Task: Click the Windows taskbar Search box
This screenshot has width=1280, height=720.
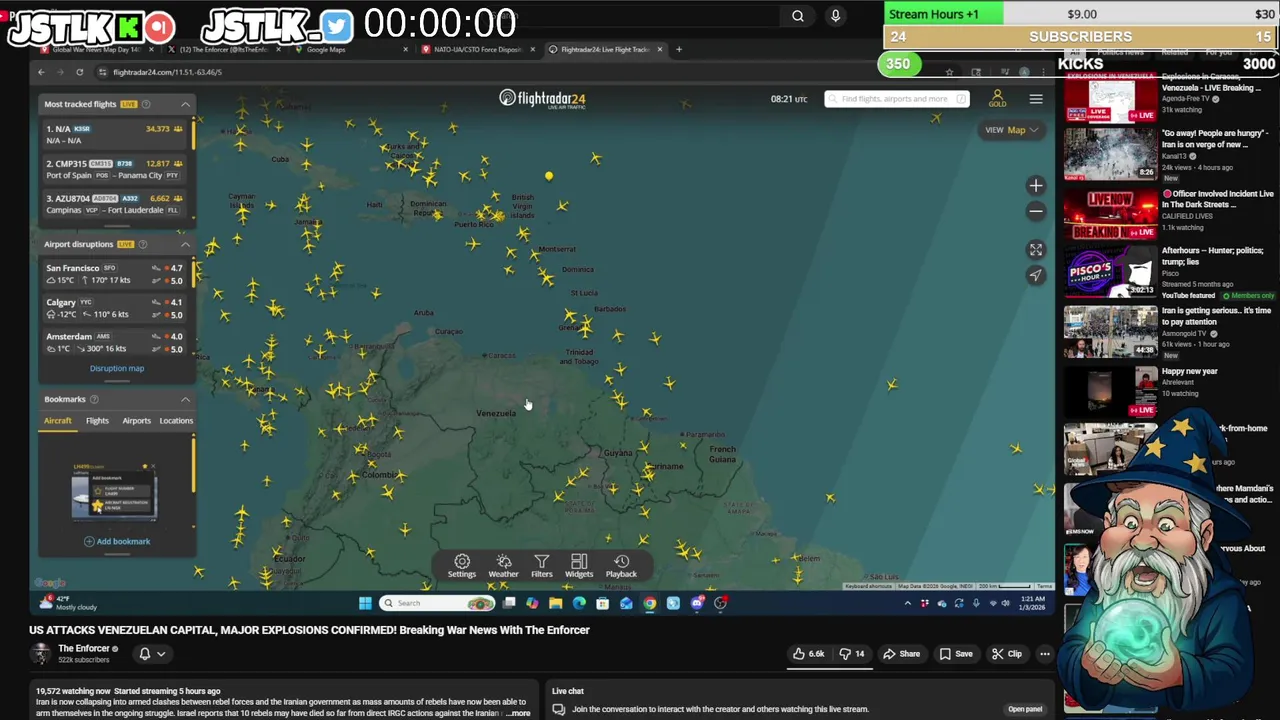Action: click(x=437, y=603)
